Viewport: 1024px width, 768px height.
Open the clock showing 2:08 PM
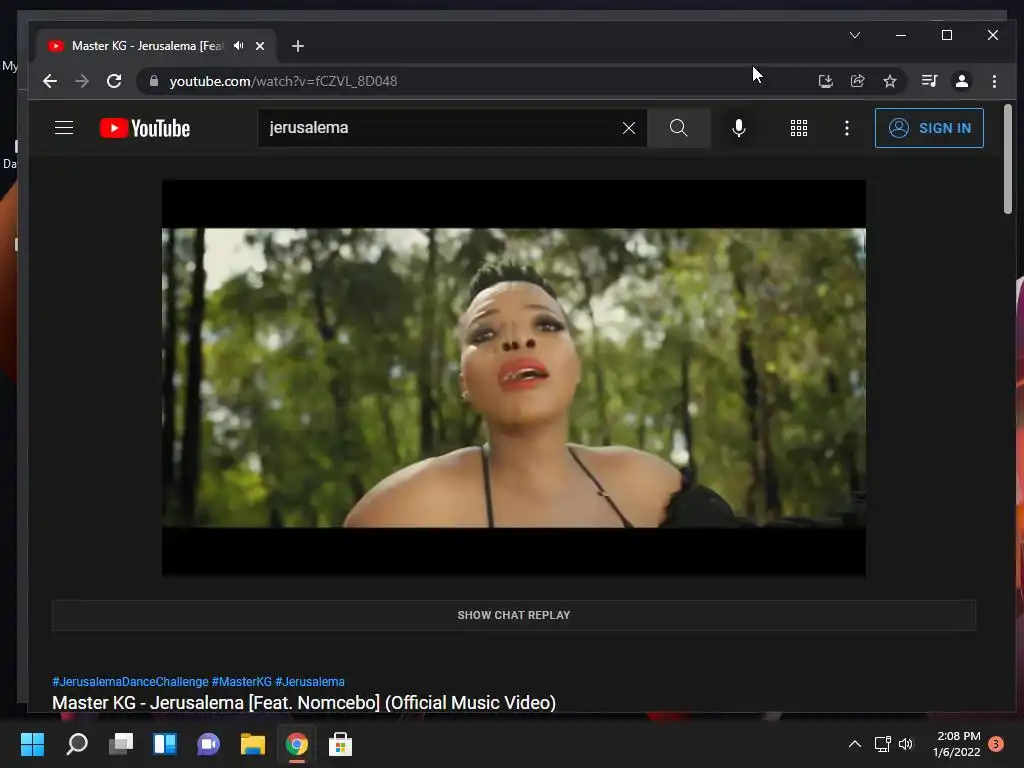click(957, 744)
